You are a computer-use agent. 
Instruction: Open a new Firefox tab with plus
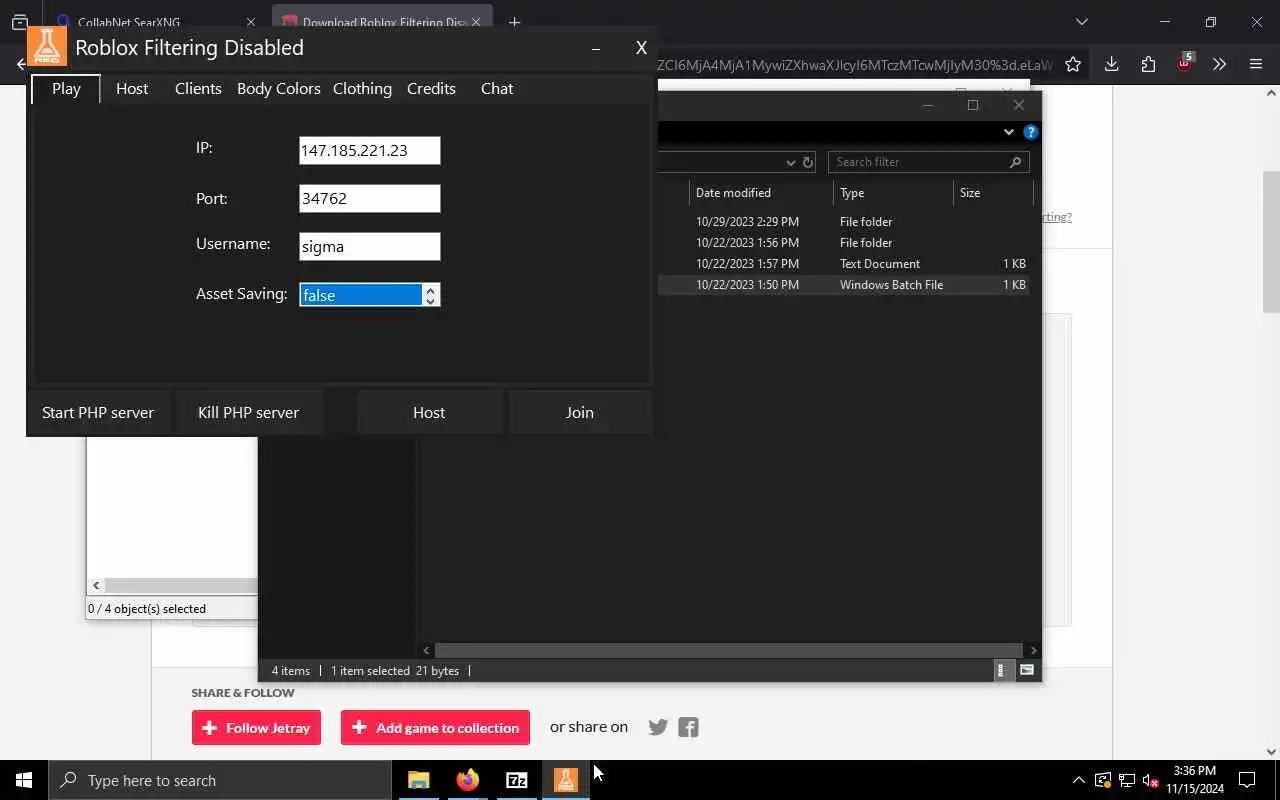coord(514,22)
